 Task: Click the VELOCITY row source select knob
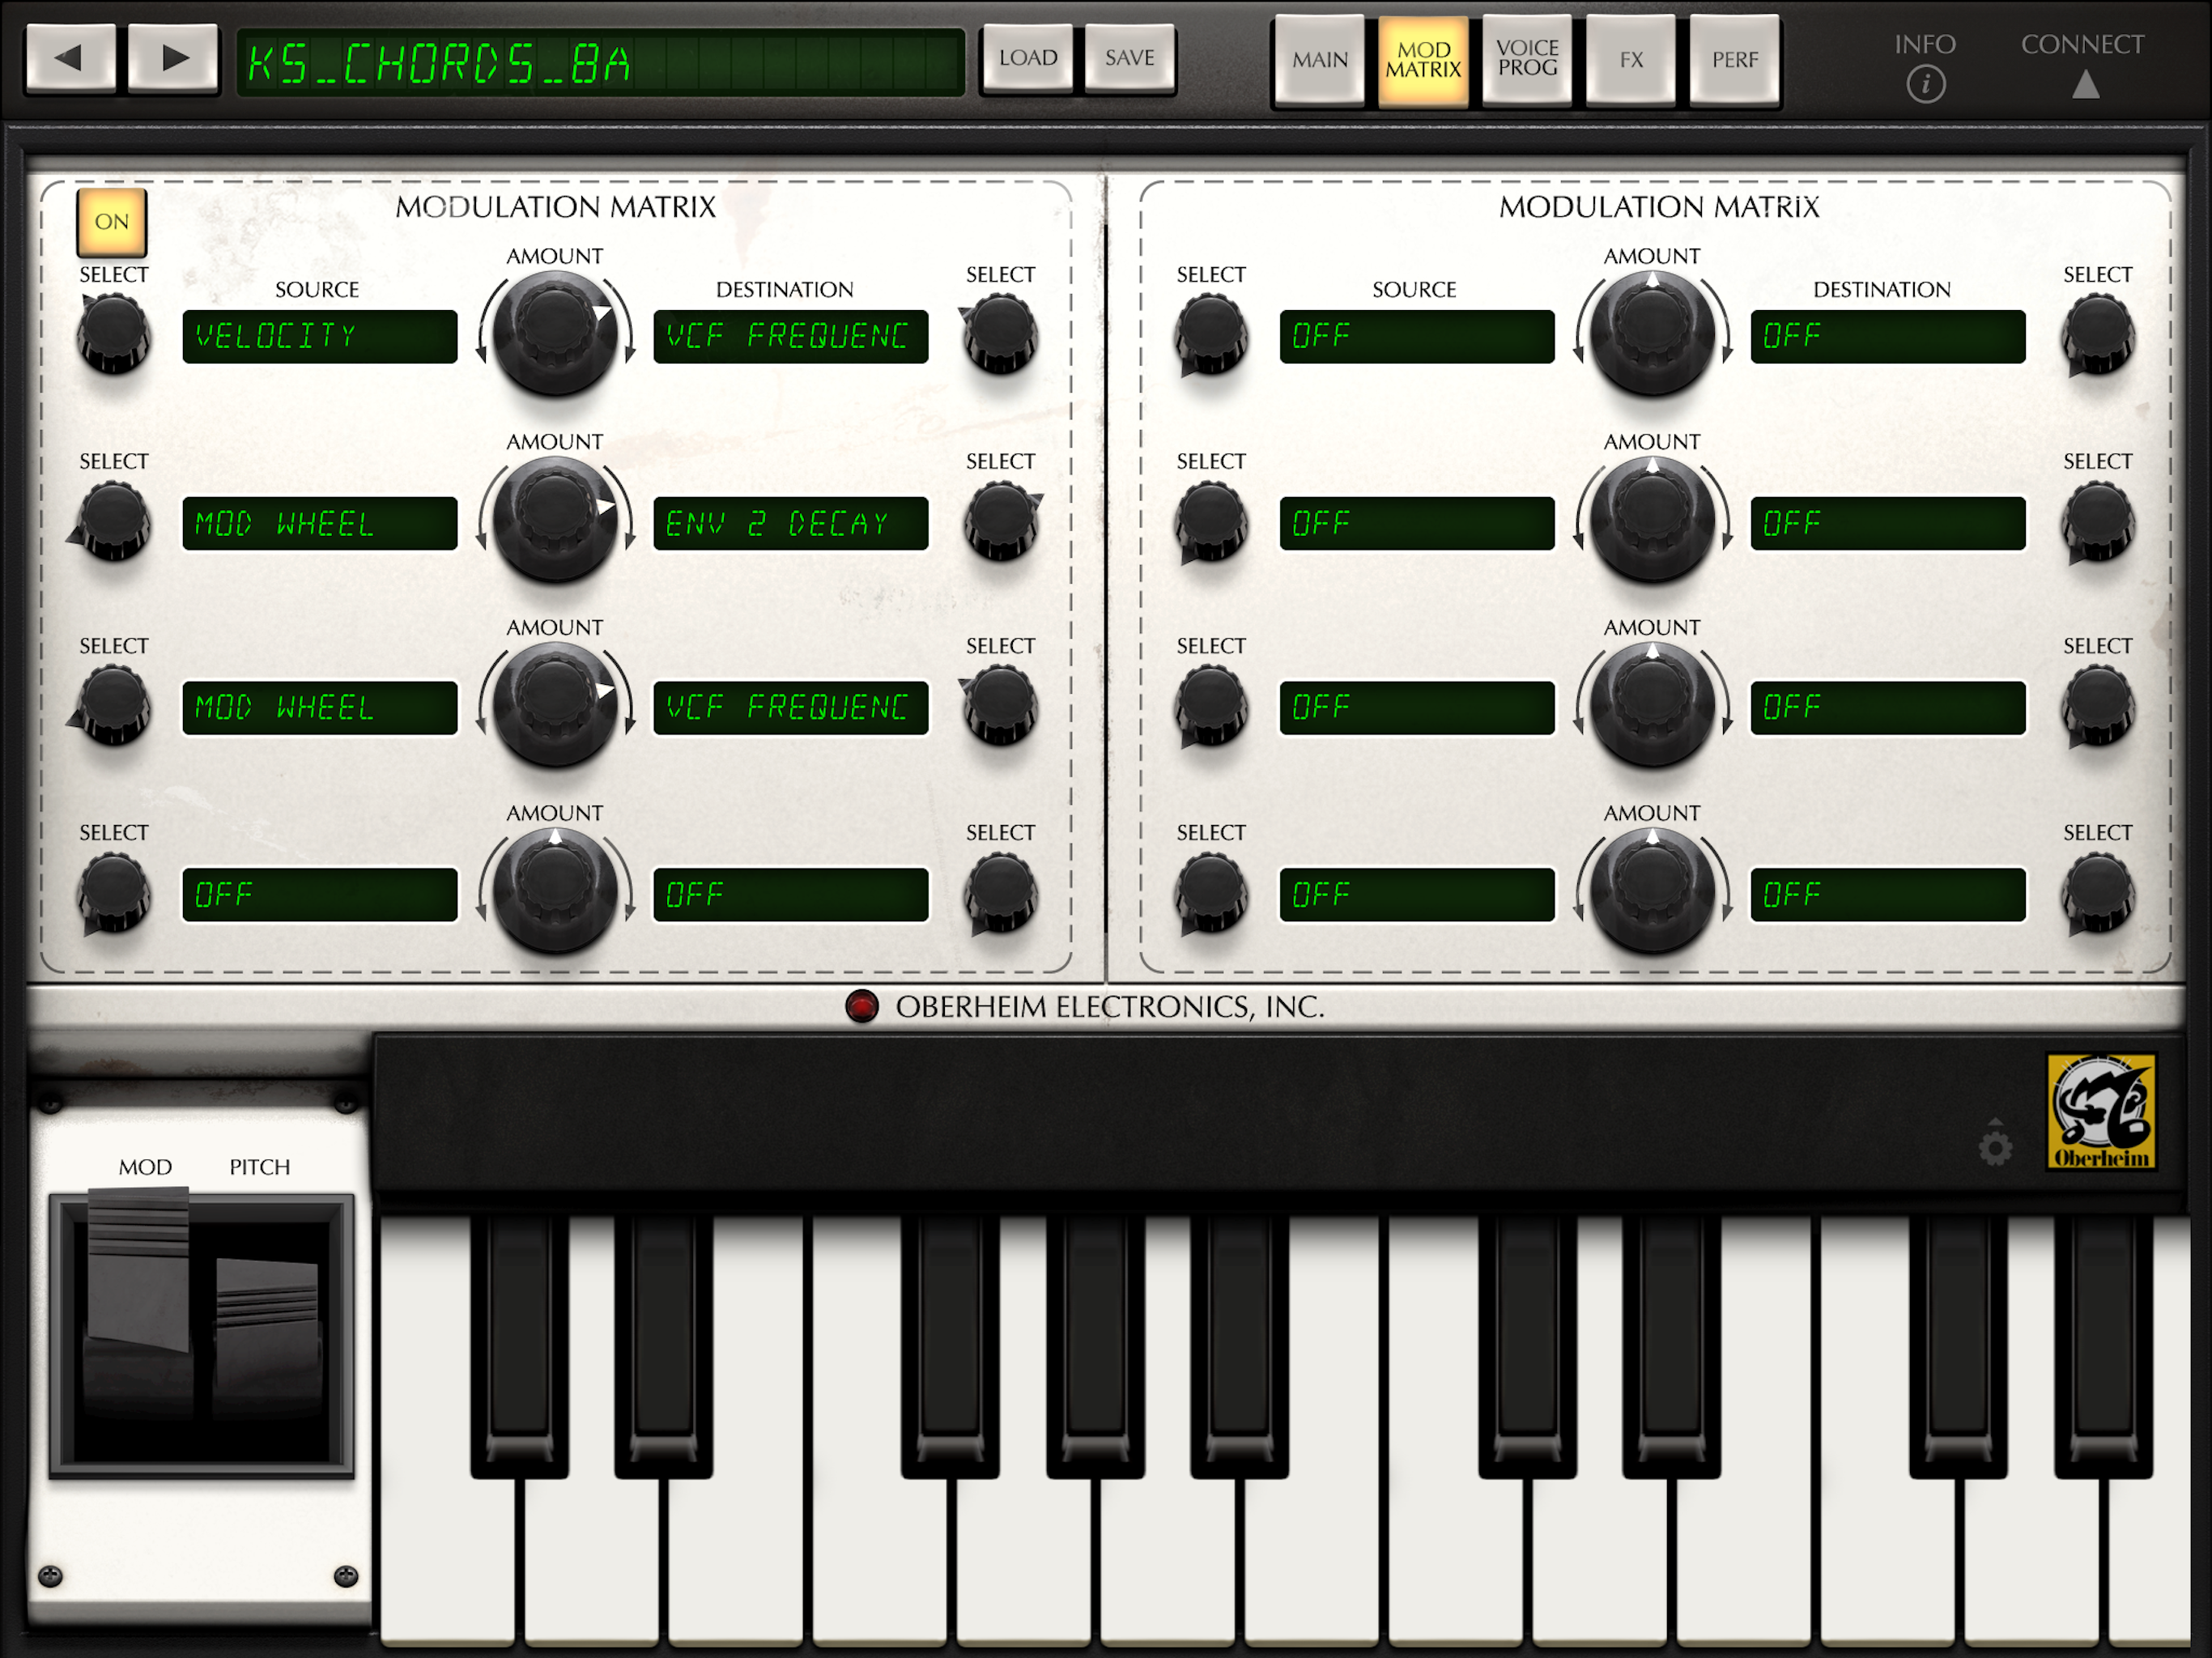113,334
